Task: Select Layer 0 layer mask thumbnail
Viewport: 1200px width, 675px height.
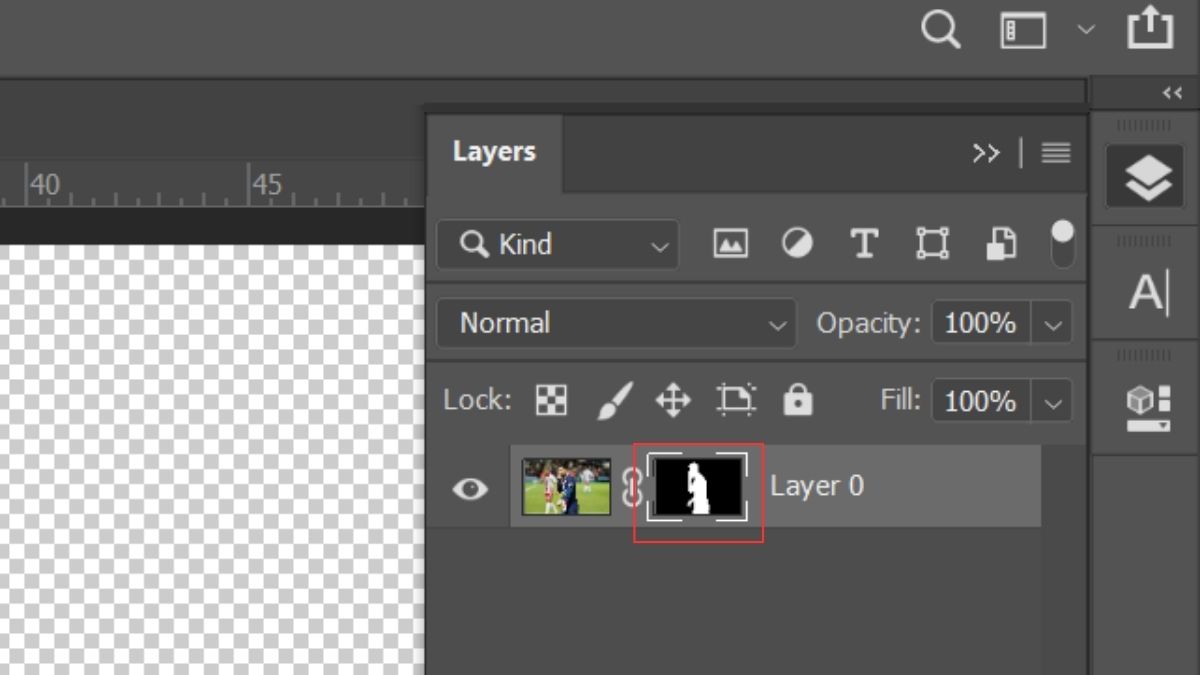Action: 697,487
